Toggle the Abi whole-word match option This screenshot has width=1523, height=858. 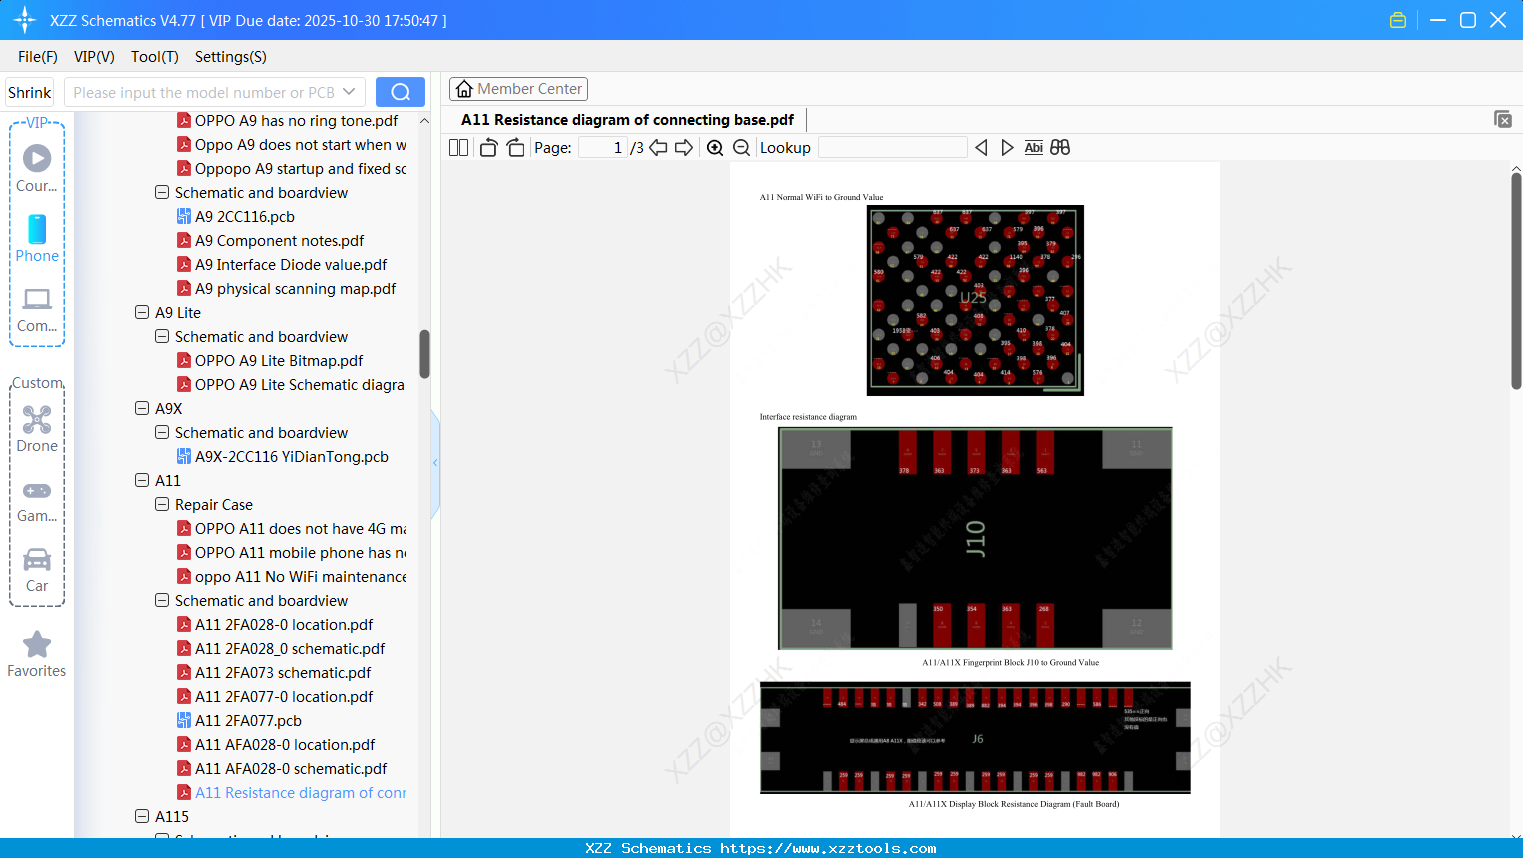[1033, 148]
